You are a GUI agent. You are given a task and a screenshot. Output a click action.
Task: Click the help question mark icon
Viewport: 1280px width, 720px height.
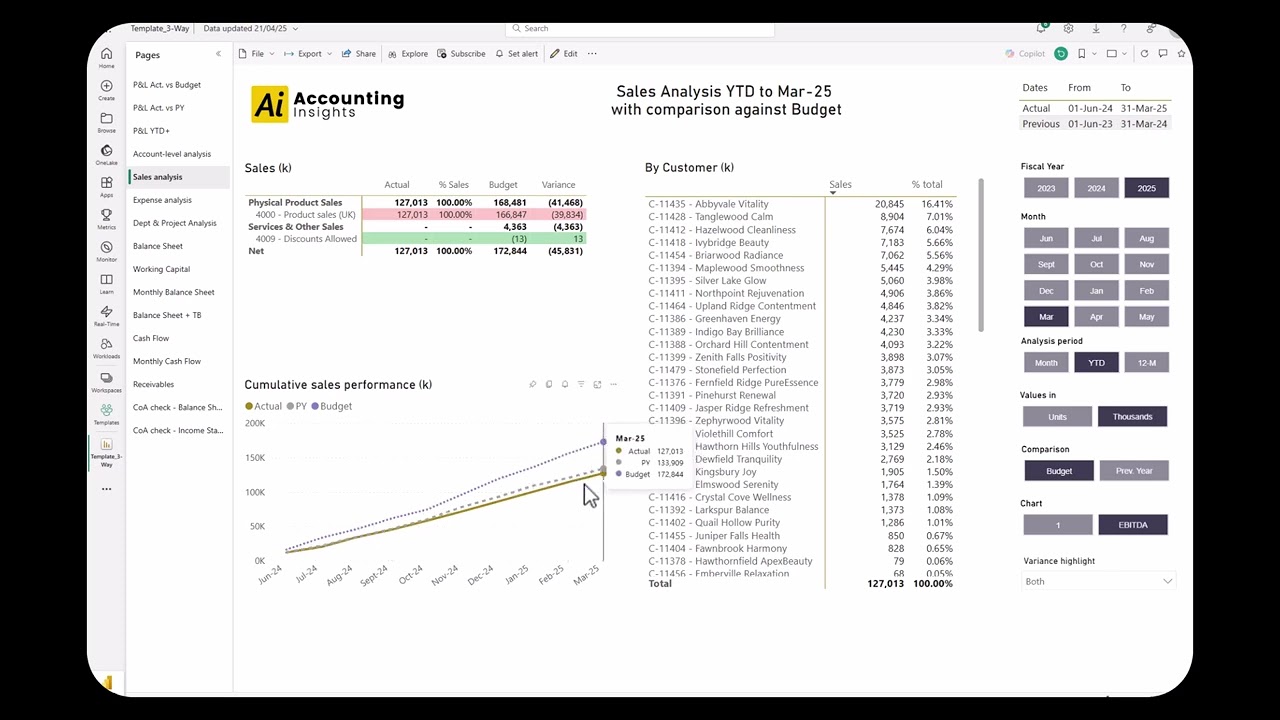pyautogui.click(x=1123, y=28)
